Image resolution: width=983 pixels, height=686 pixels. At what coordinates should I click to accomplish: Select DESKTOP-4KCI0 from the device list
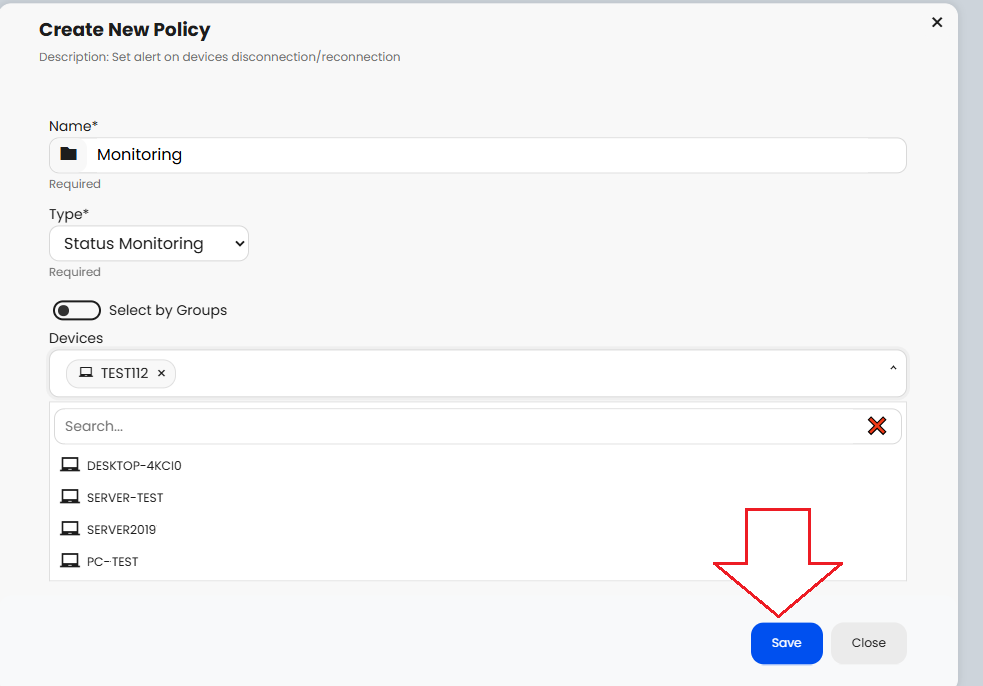coord(134,465)
